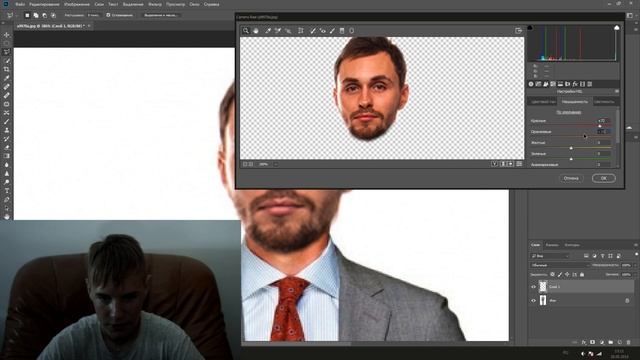The image size is (640, 360).
Task: Select the Adjustment Brush in Camera Raw
Action: [x=332, y=31]
